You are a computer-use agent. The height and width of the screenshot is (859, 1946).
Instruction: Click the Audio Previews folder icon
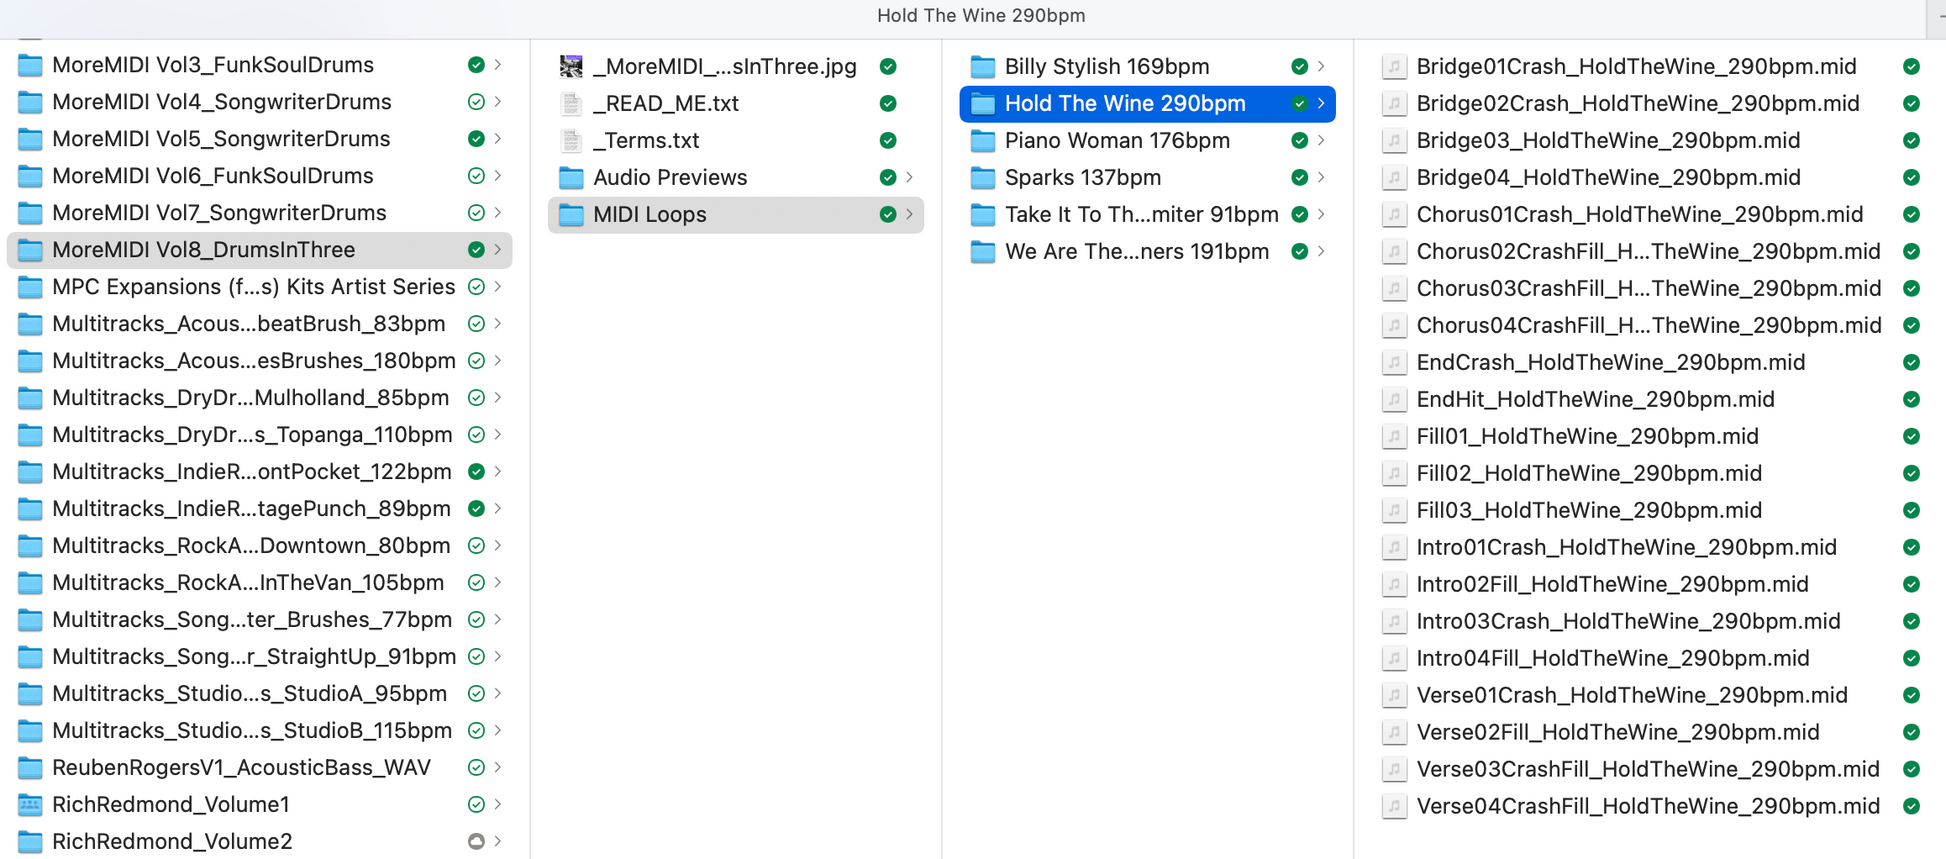tap(571, 177)
